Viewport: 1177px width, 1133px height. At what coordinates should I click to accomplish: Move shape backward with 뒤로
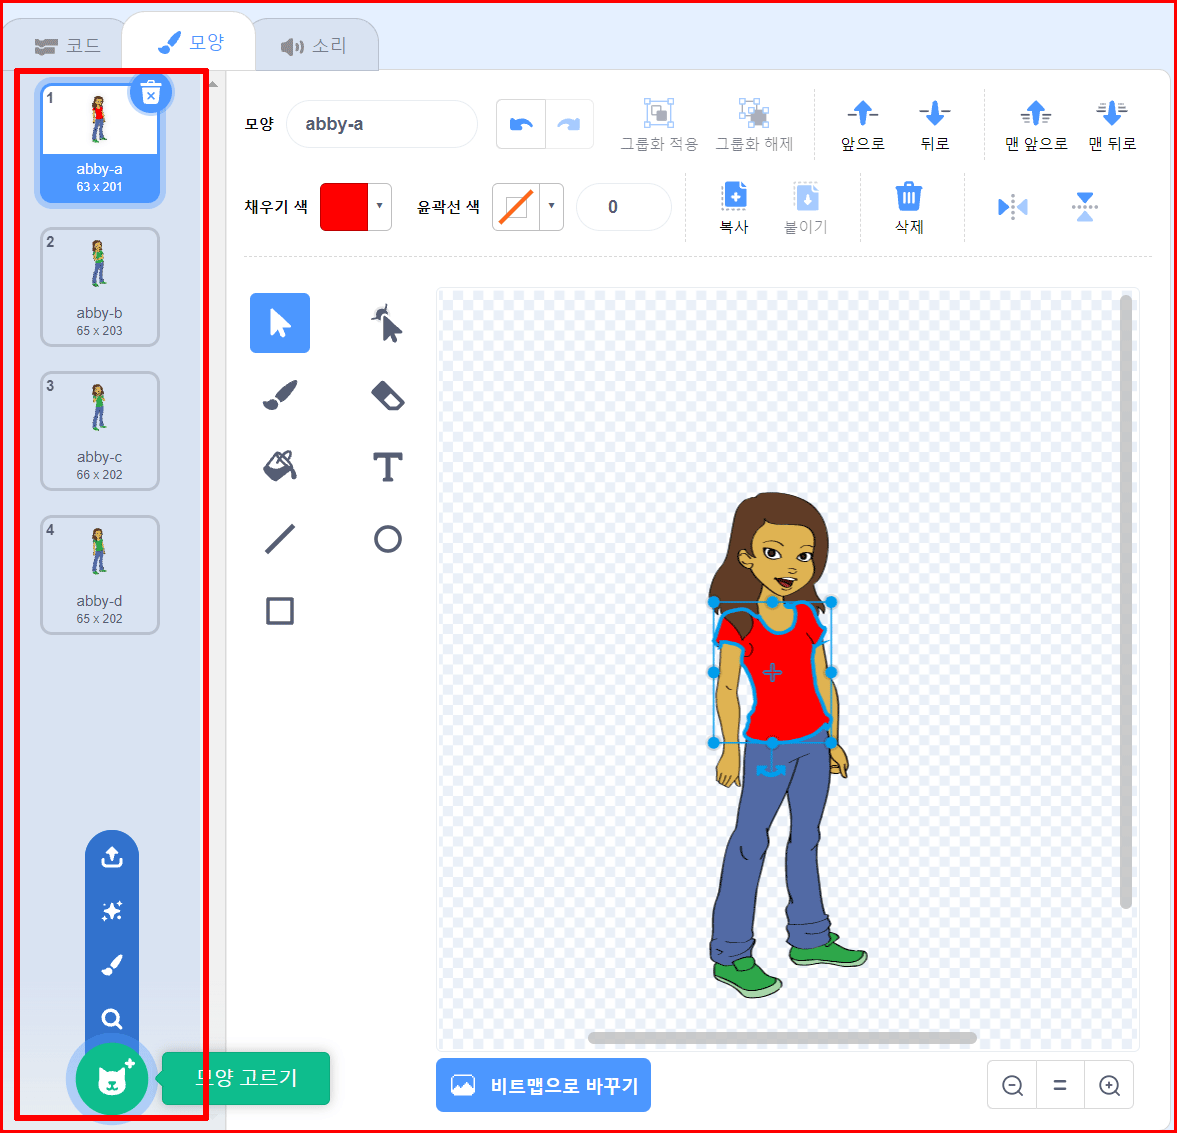pyautogui.click(x=935, y=125)
